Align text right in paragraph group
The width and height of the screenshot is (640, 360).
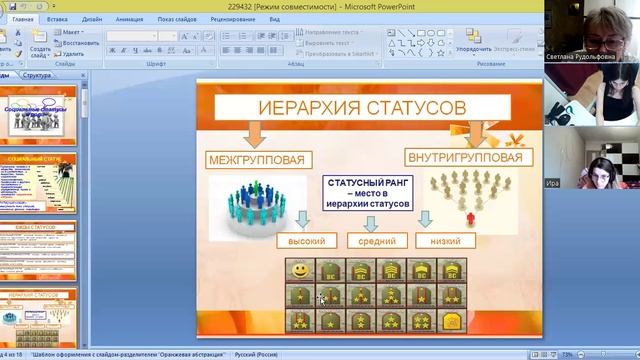pyautogui.click(x=249, y=51)
